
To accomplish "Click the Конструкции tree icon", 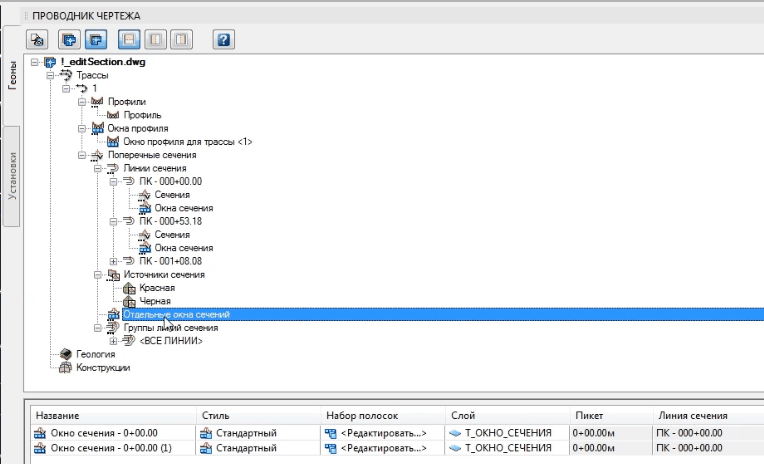I will click(66, 368).
